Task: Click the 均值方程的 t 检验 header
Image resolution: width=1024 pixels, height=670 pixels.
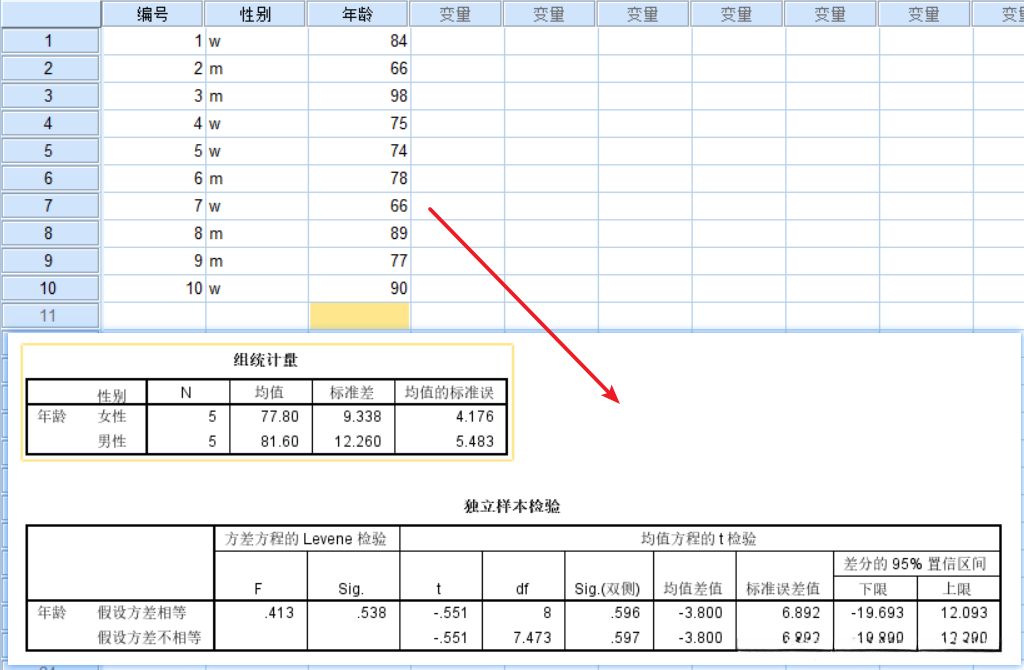Action: [699, 539]
